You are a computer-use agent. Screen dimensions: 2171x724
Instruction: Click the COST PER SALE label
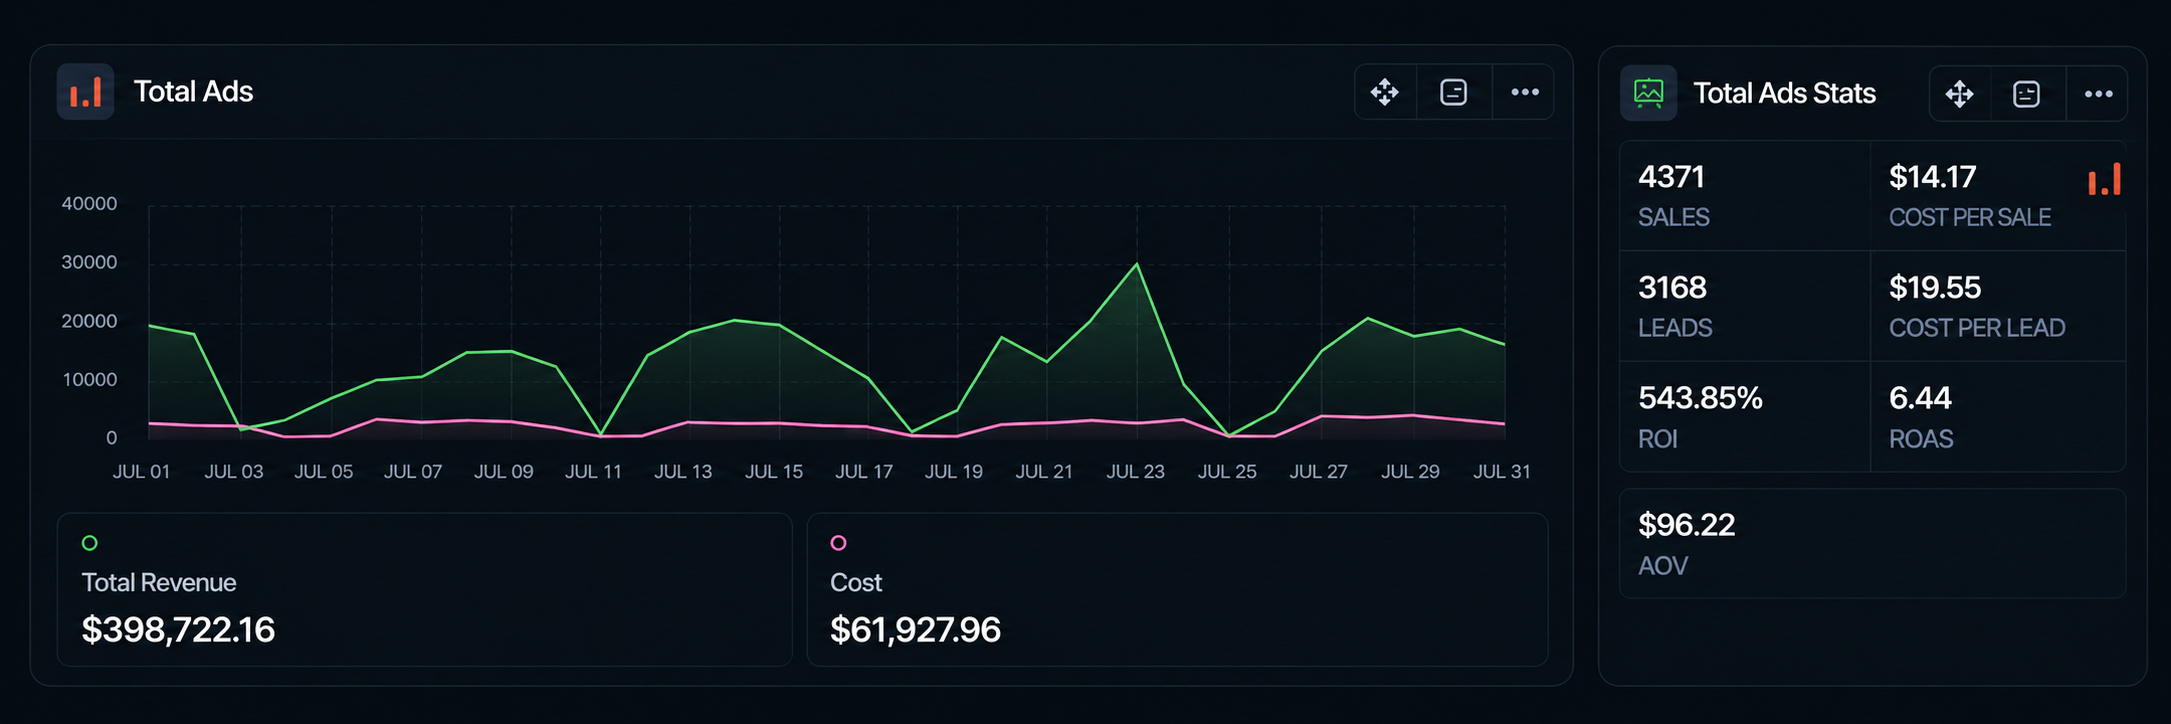click(1970, 217)
